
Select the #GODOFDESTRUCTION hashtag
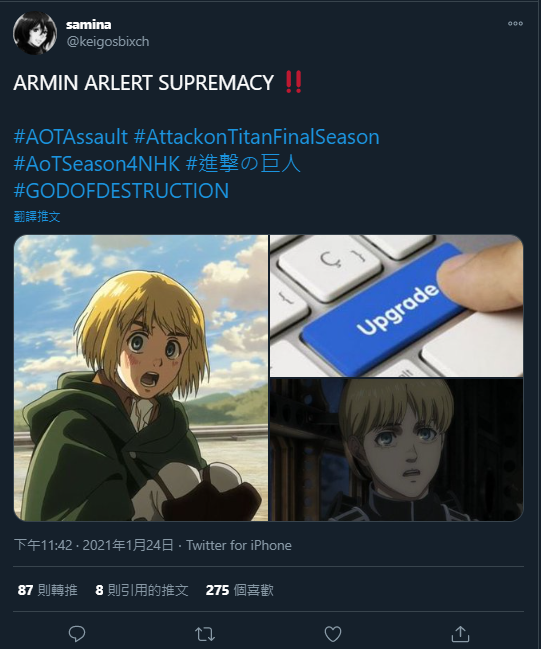(x=121, y=191)
